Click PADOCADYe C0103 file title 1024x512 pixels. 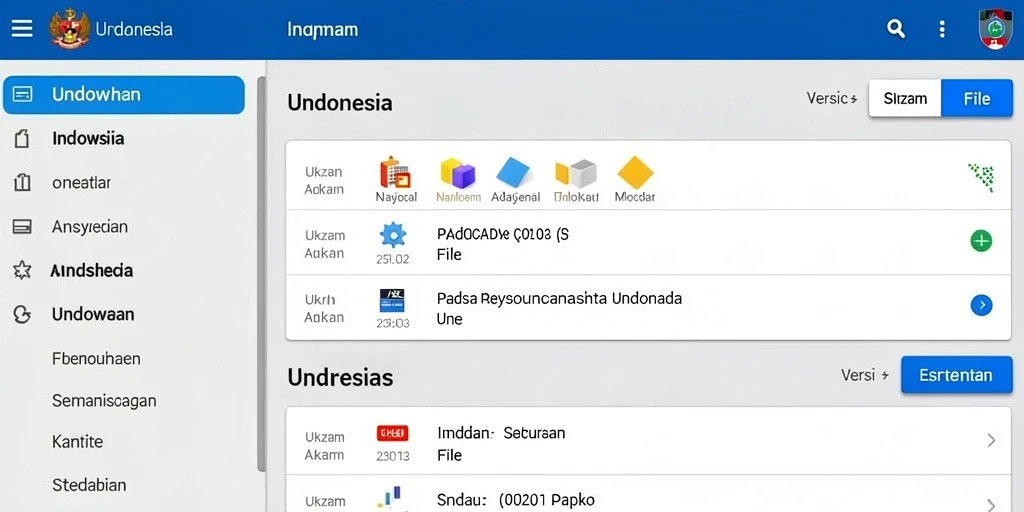click(x=502, y=234)
